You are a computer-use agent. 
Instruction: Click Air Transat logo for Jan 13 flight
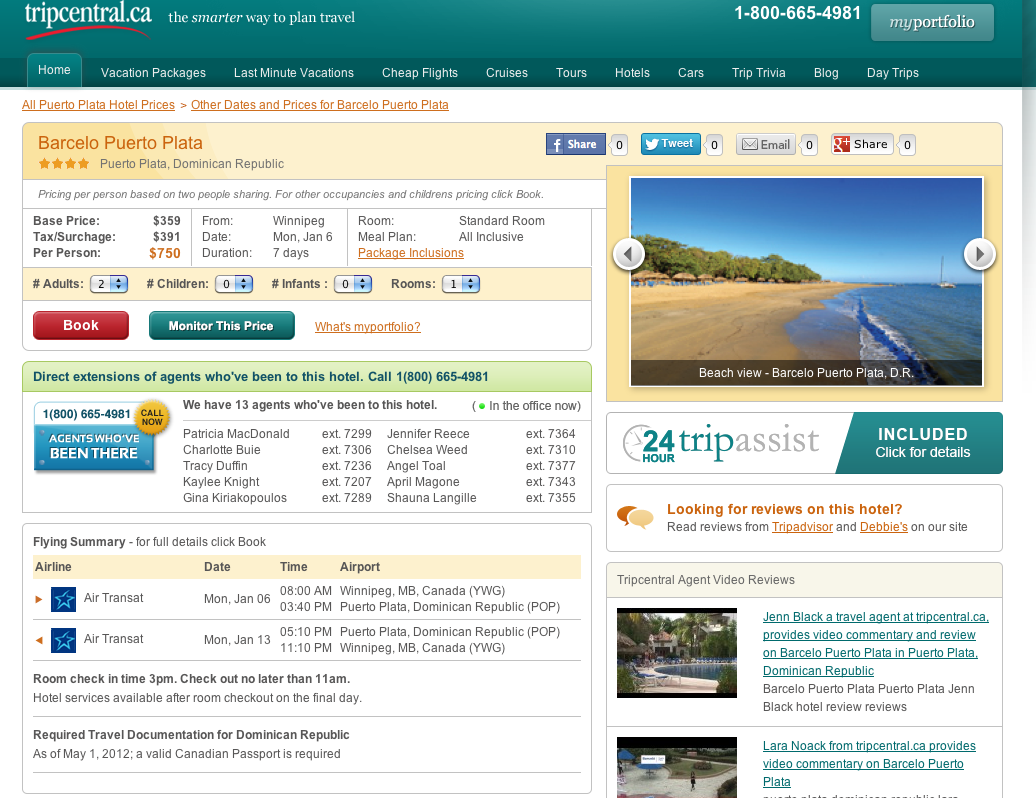63,640
